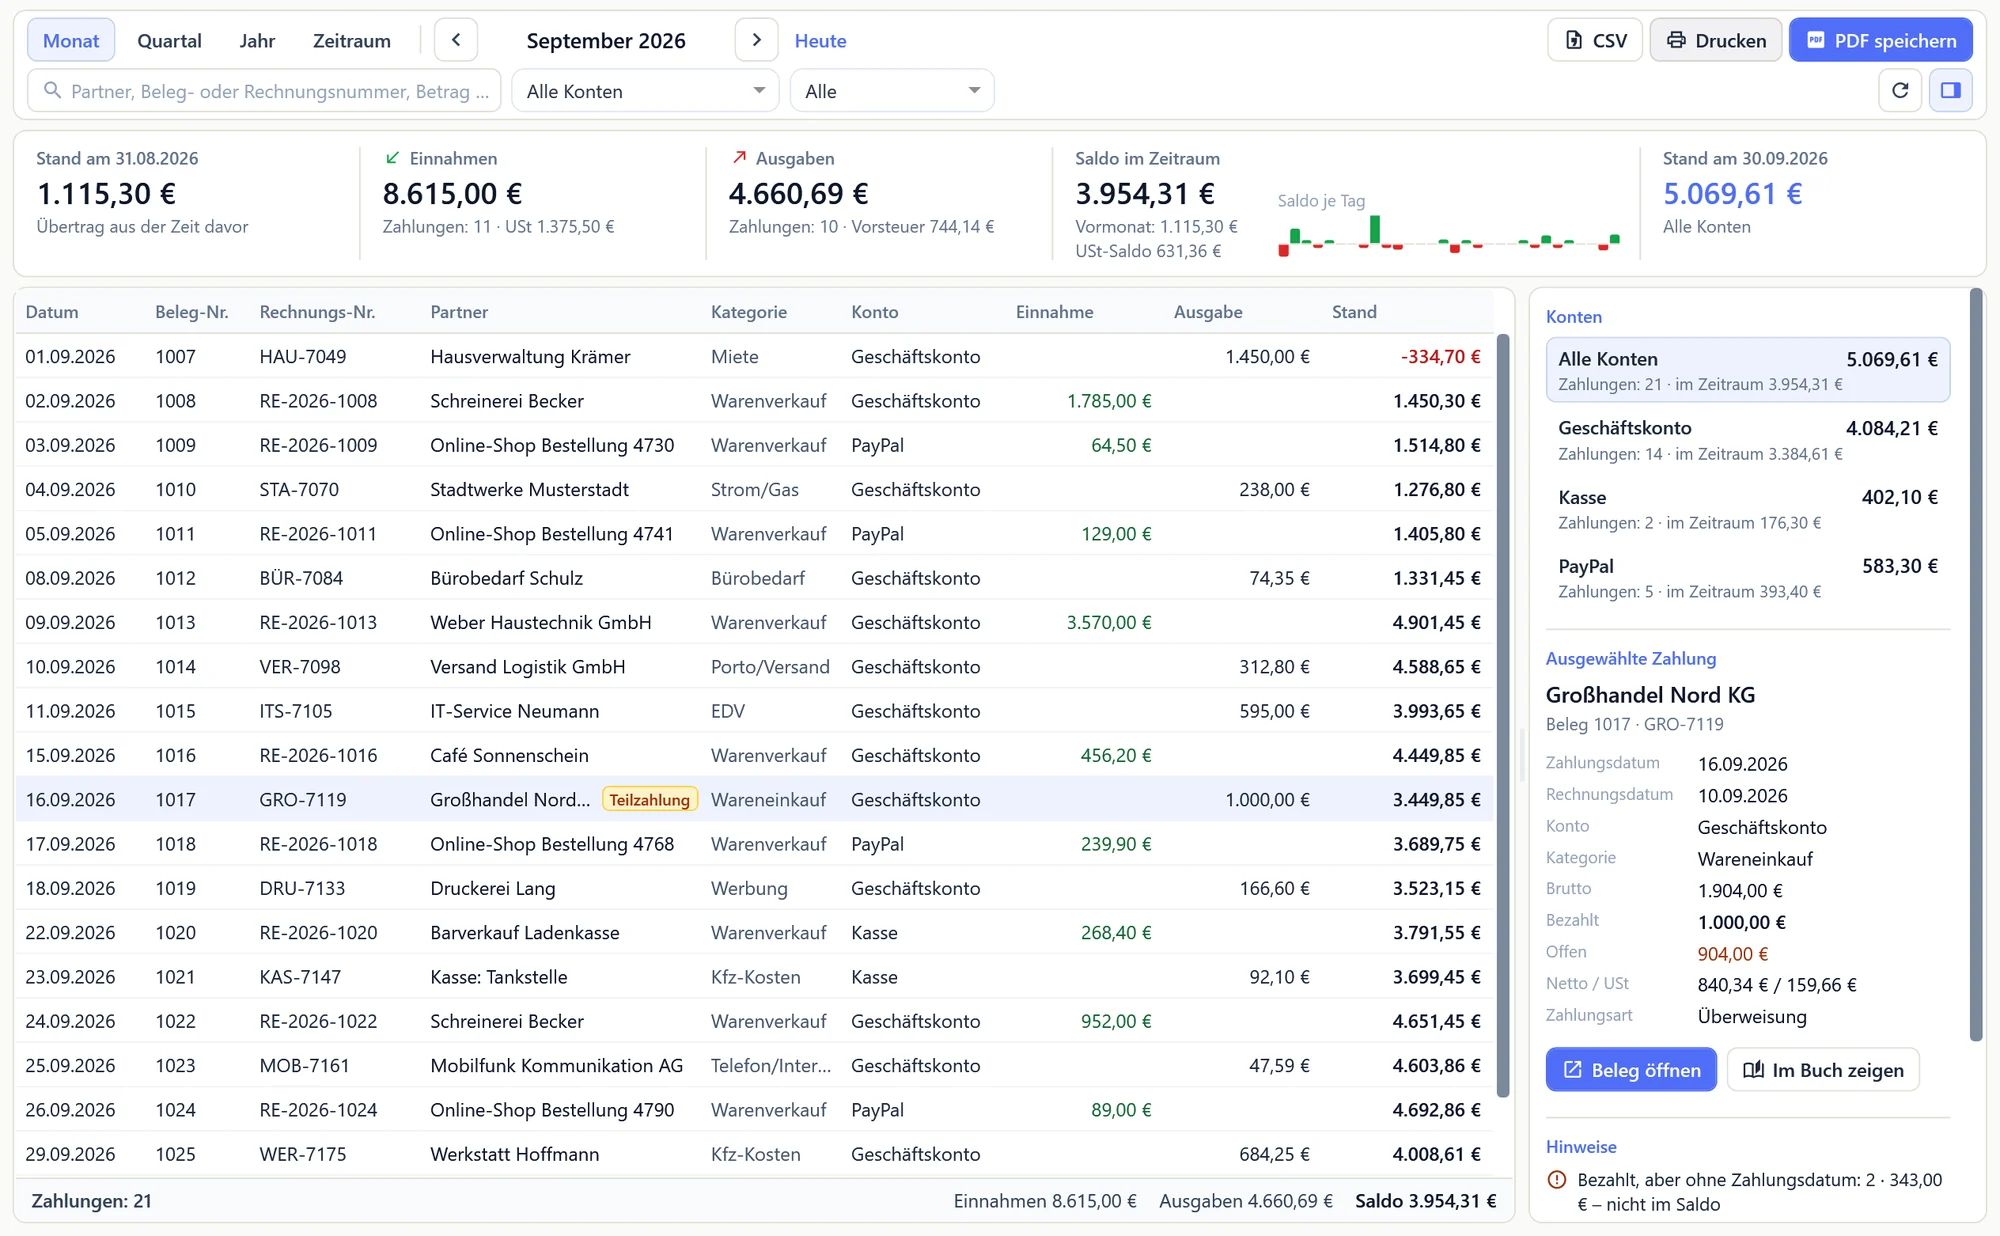Select the Werkstatt Hoffmann row
The image size is (2000, 1236).
pos(755,1154)
